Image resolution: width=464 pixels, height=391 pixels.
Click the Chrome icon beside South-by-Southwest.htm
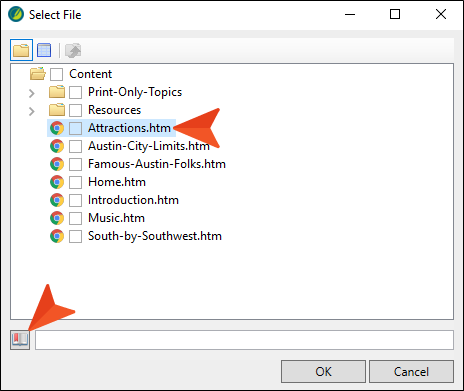[57, 236]
